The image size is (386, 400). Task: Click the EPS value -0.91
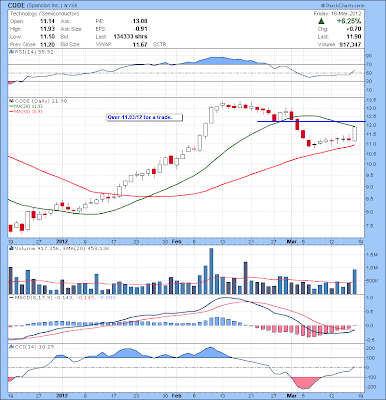141,29
